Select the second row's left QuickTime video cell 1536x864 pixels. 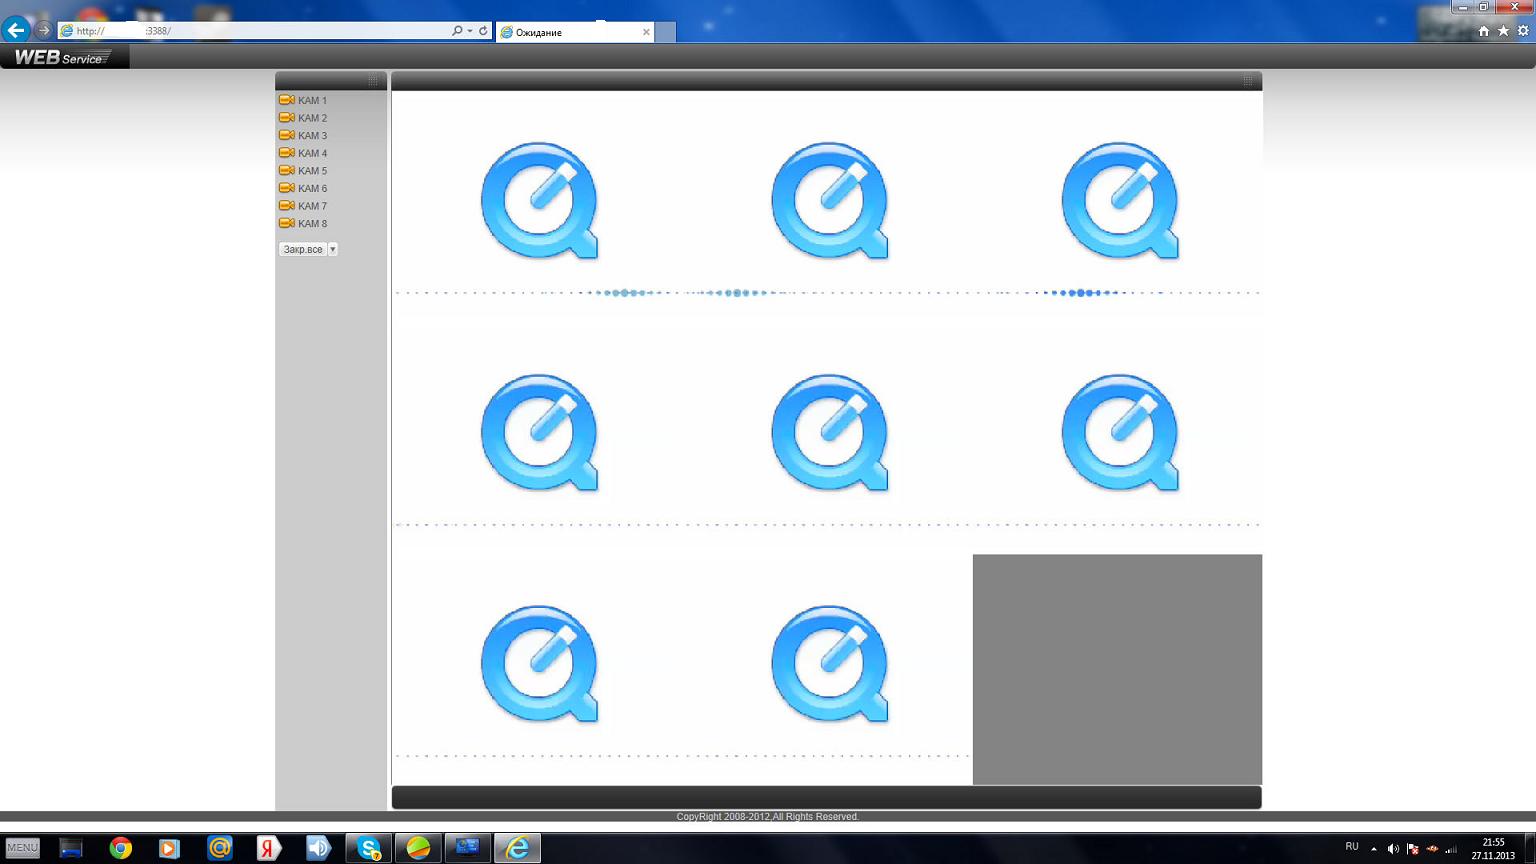tap(537, 439)
